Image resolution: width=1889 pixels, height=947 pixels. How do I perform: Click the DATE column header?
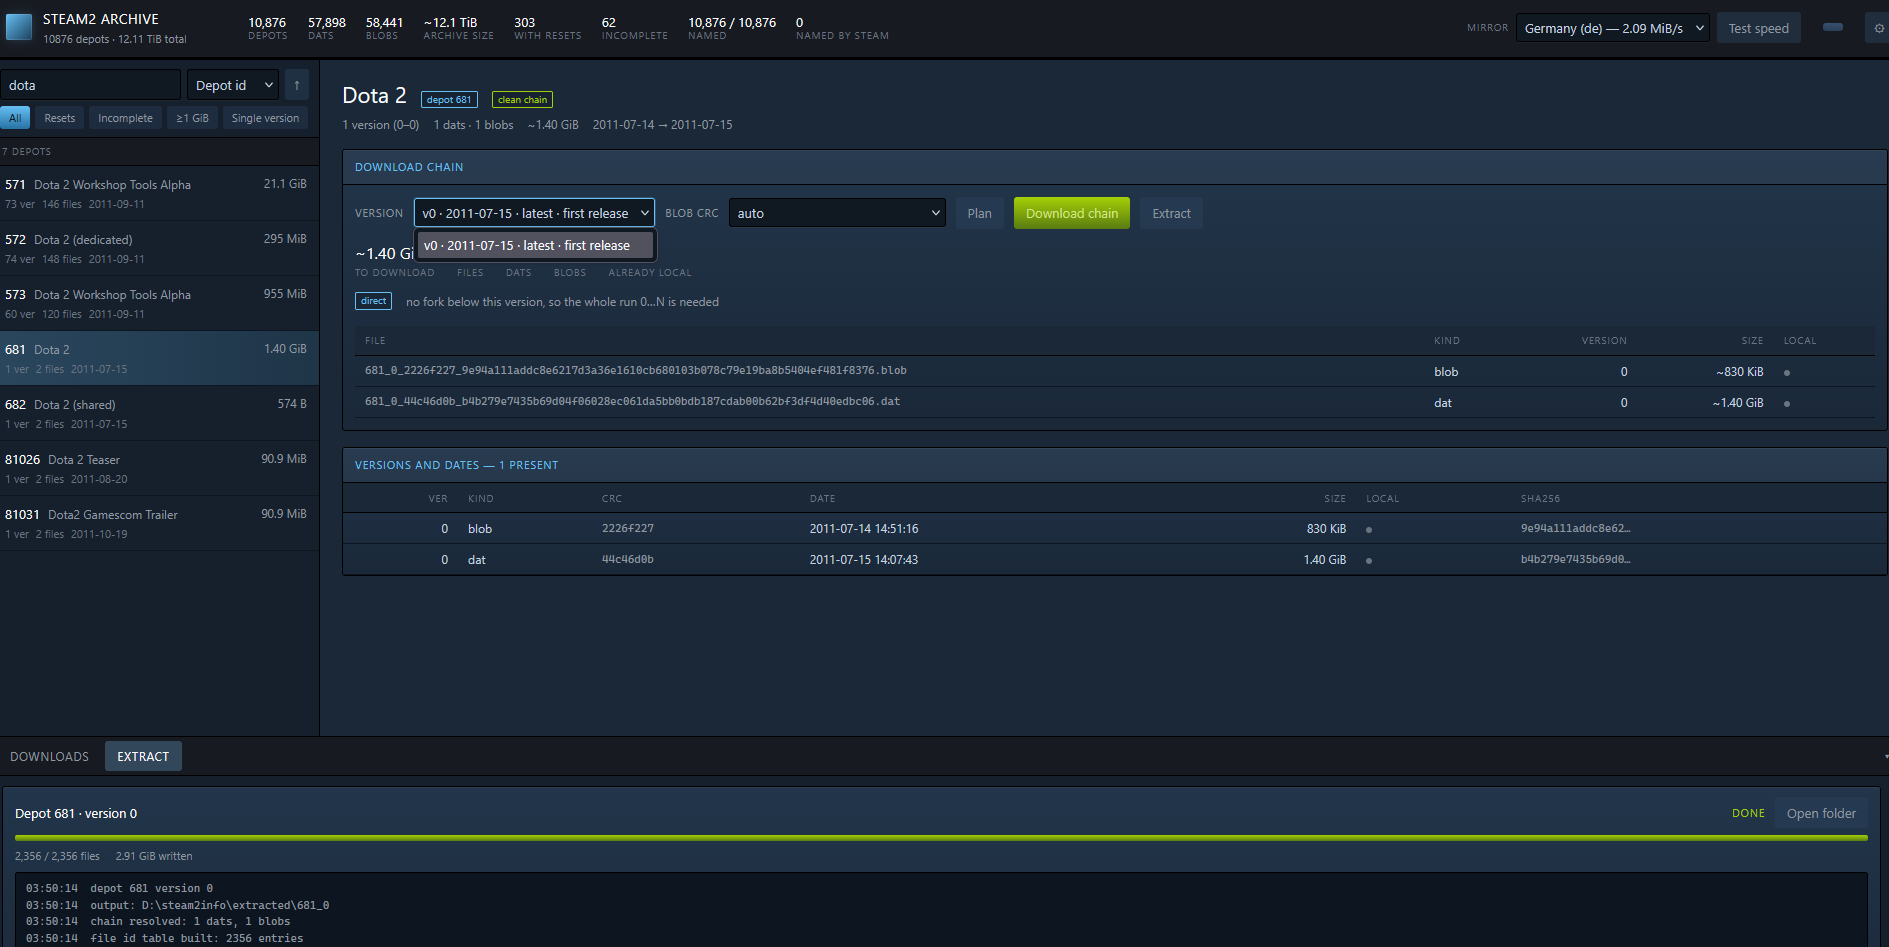click(822, 499)
